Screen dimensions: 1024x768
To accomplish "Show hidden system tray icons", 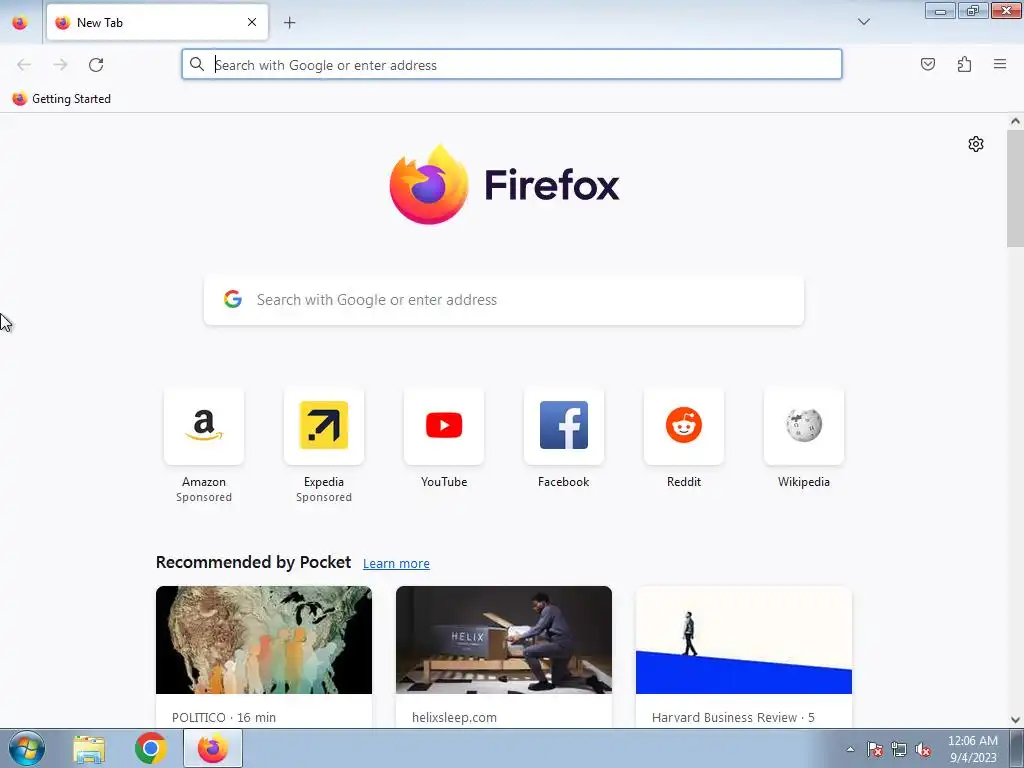I will click(850, 749).
